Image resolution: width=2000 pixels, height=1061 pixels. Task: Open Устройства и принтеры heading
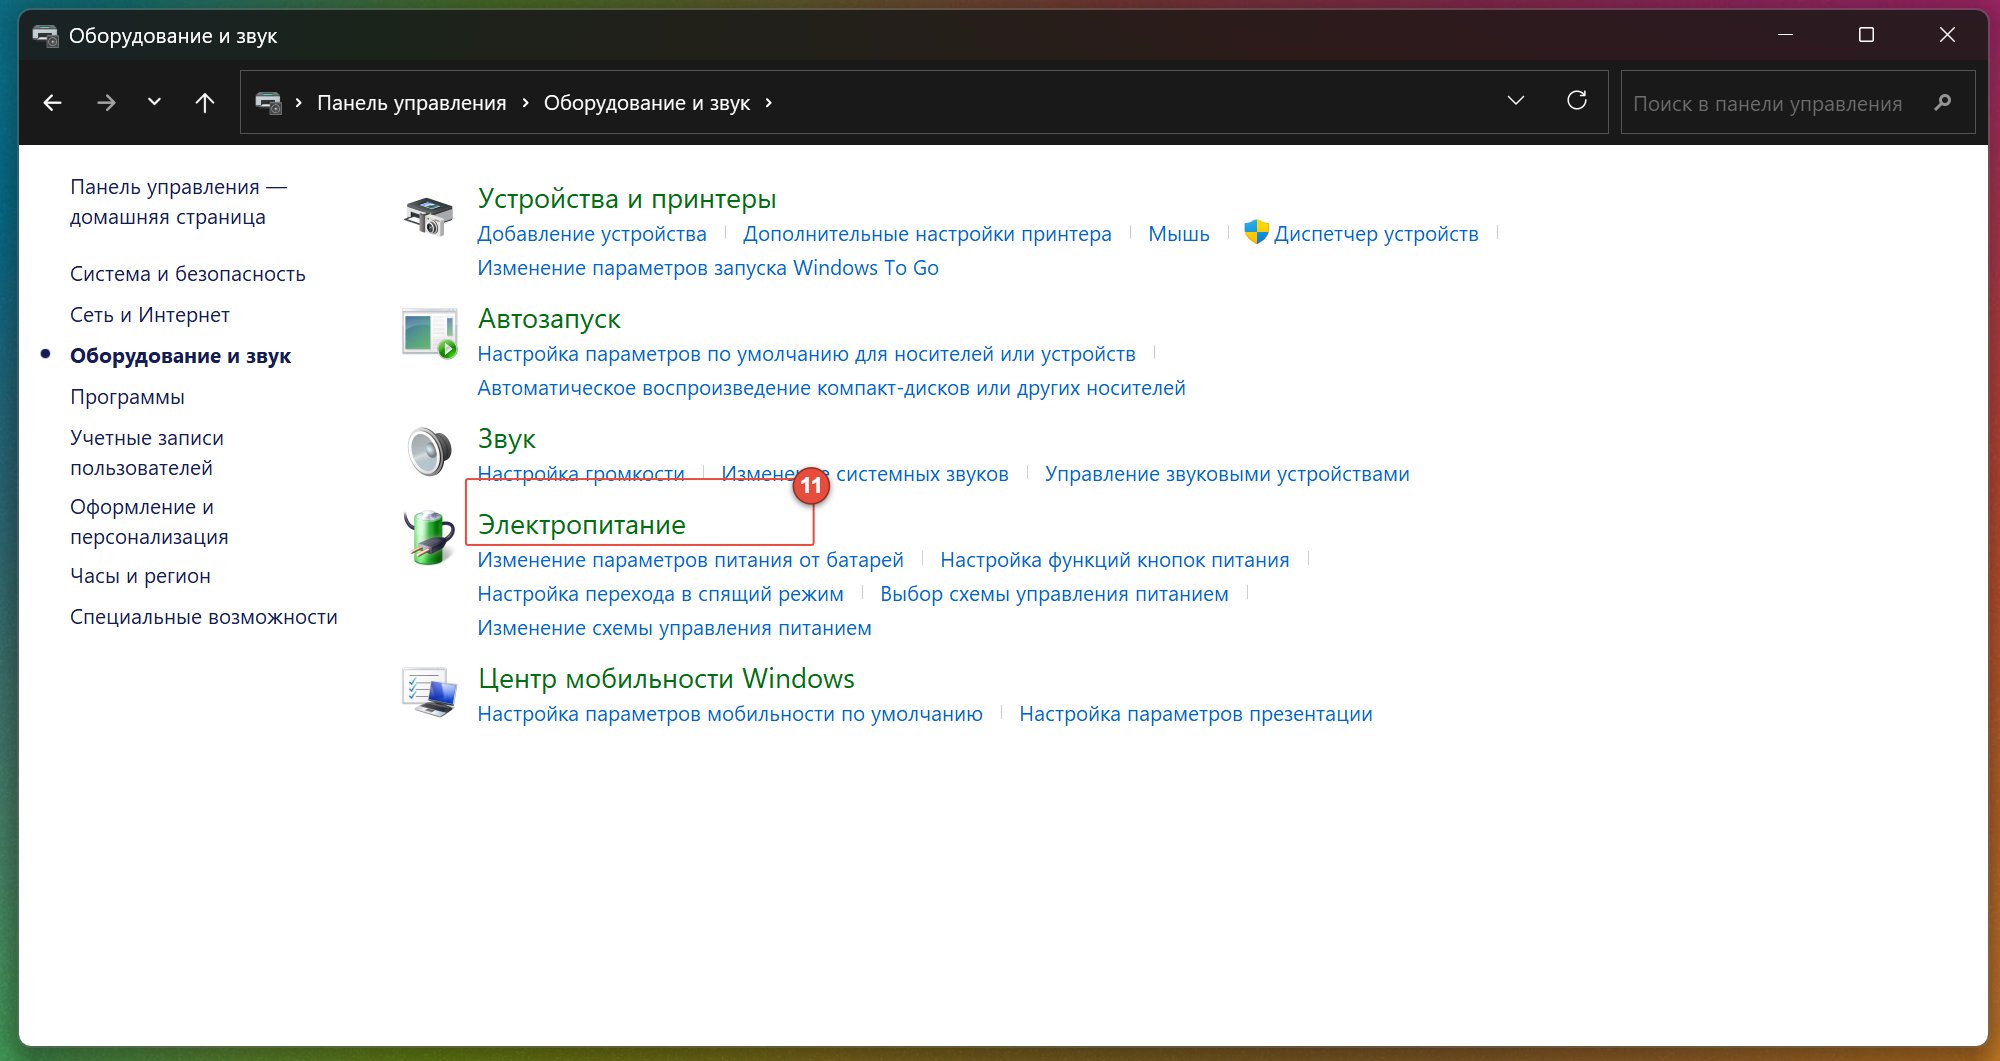point(627,199)
